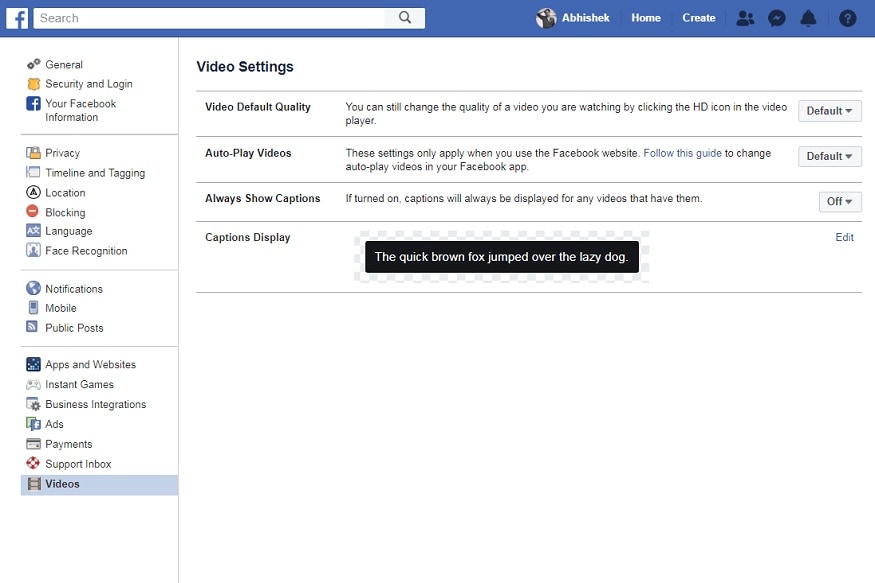Open Always Show Captions Off dropdown

(840, 201)
